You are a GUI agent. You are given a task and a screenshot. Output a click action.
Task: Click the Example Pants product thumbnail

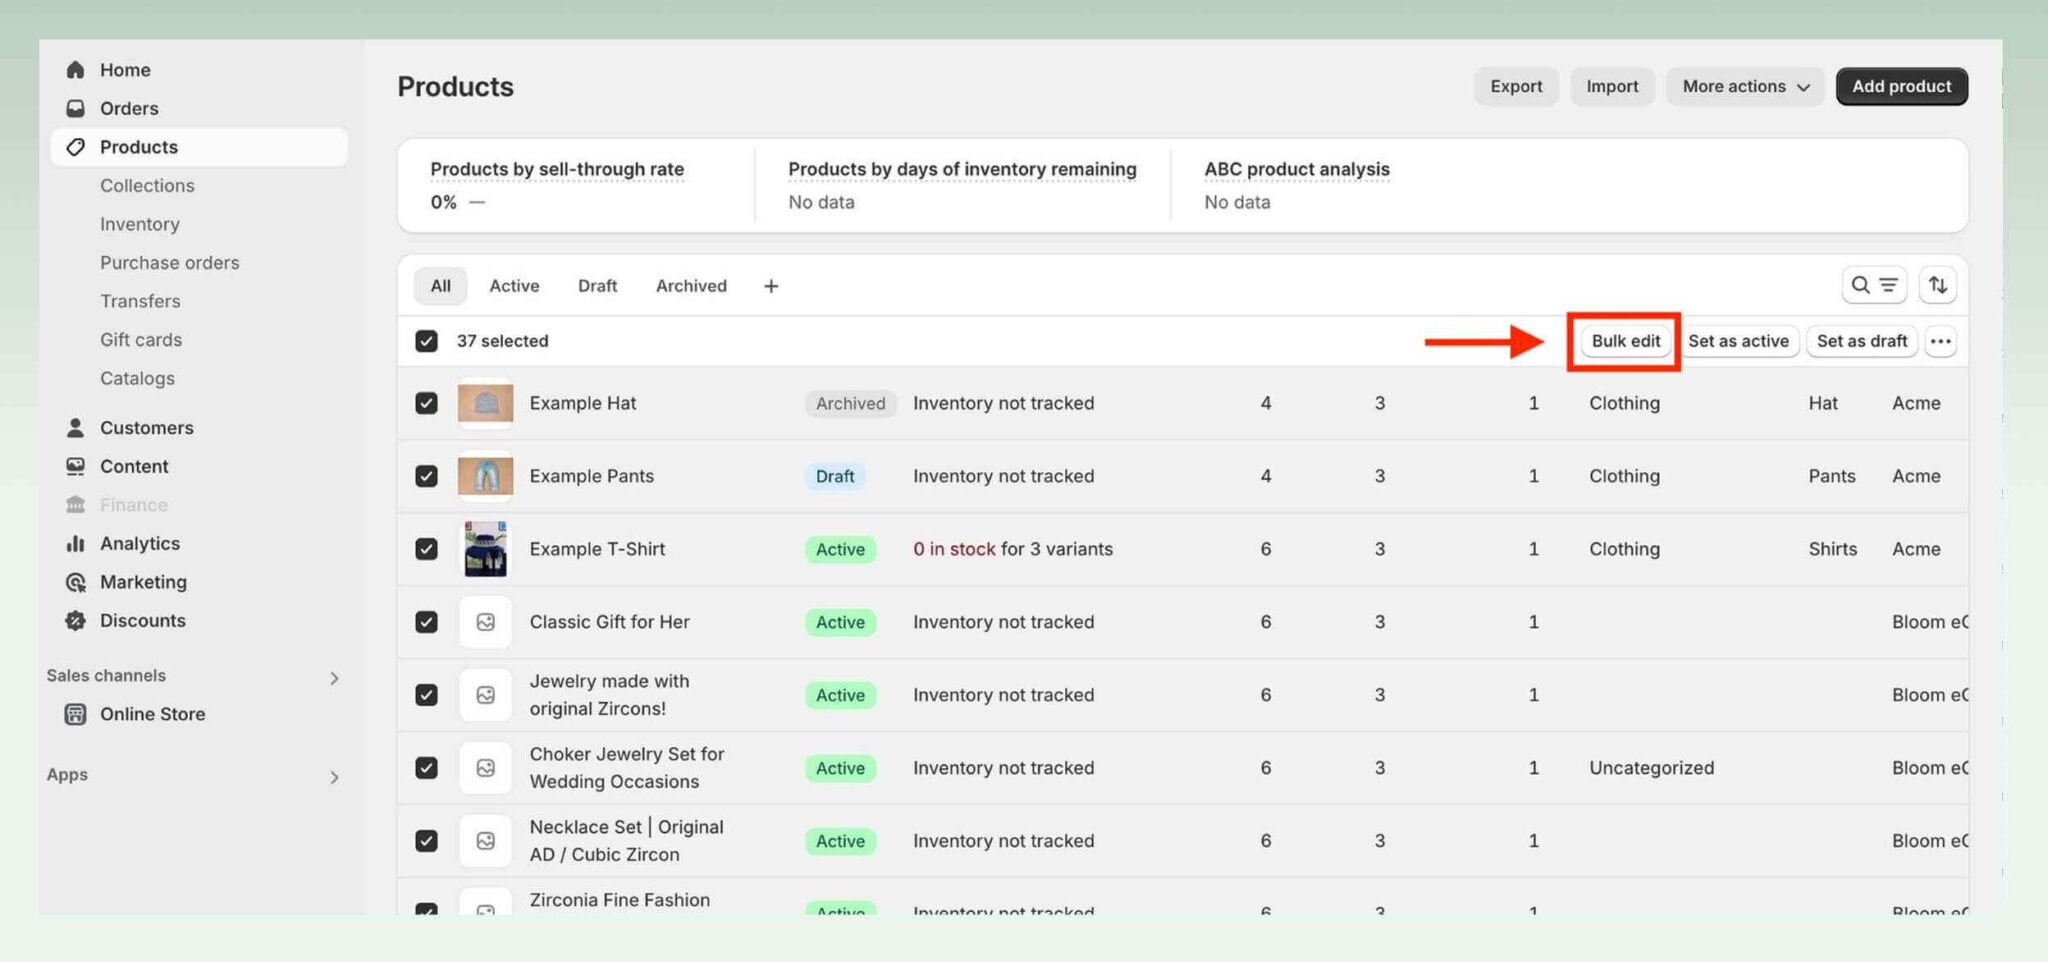(x=485, y=476)
